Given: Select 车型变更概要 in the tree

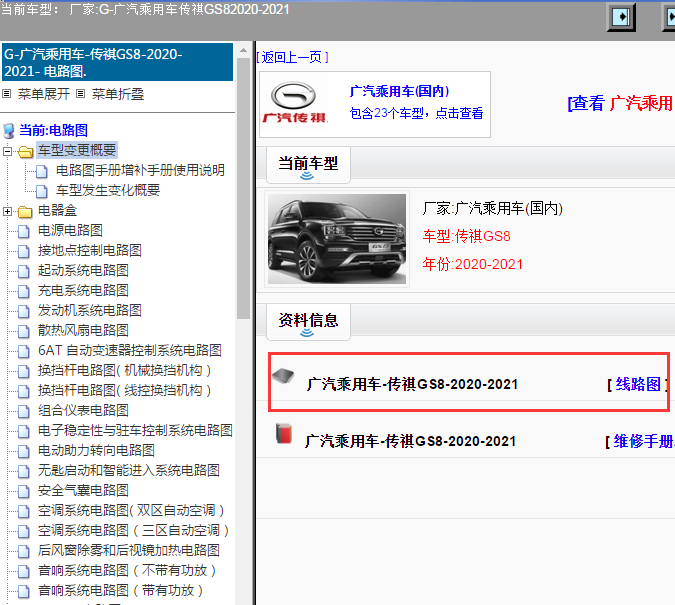Looking at the screenshot, I should point(77,150).
